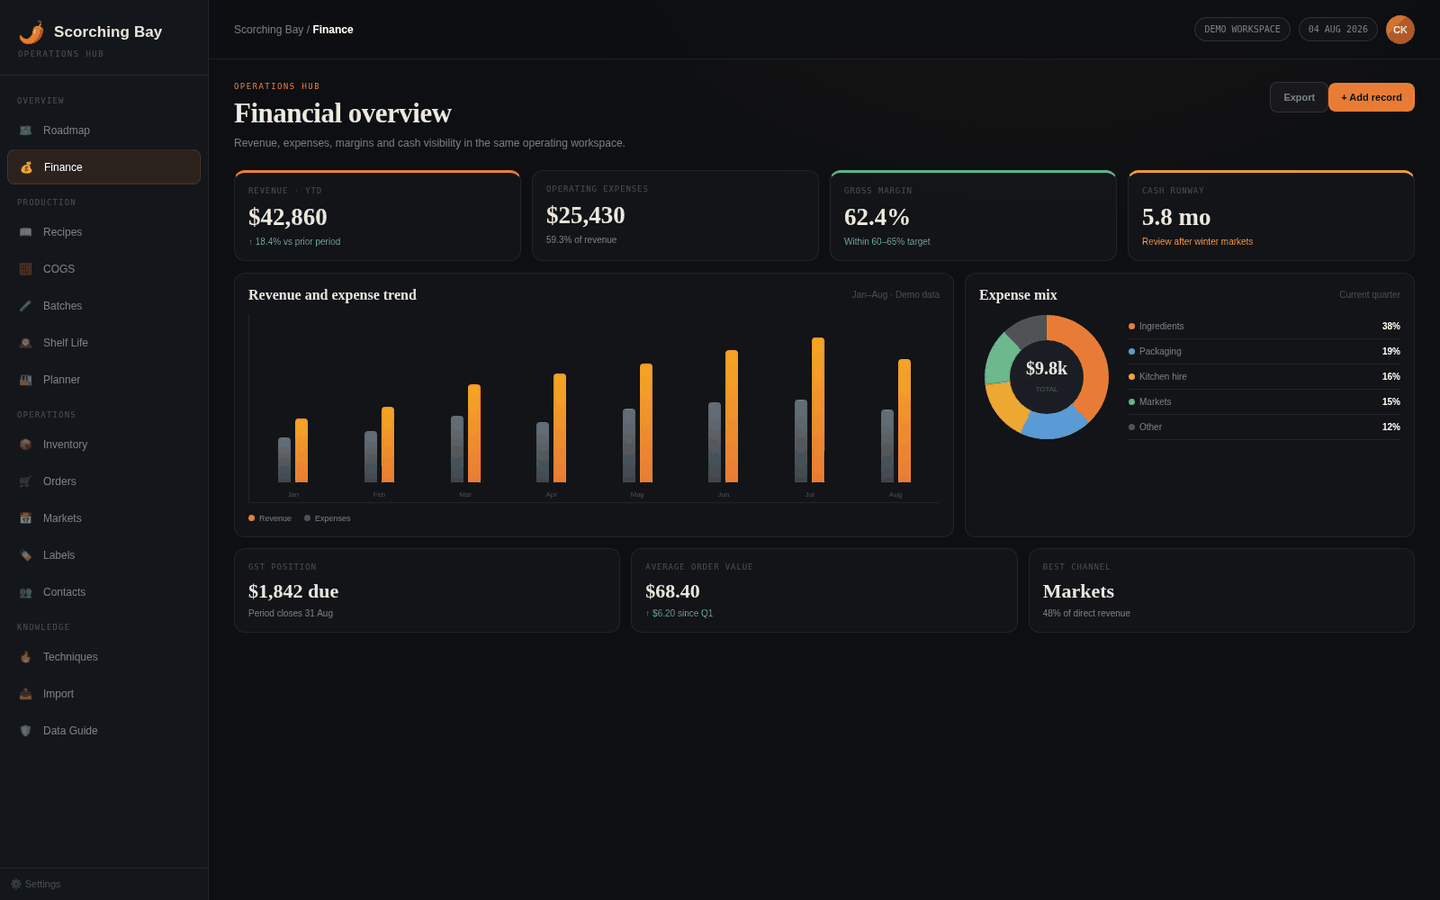Click the Markets calendar icon
This screenshot has height=900, width=1440.
pos(26,519)
